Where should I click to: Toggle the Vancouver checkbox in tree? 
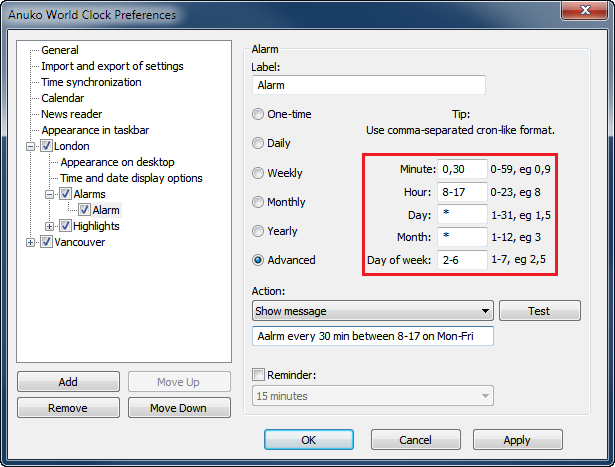(46, 242)
